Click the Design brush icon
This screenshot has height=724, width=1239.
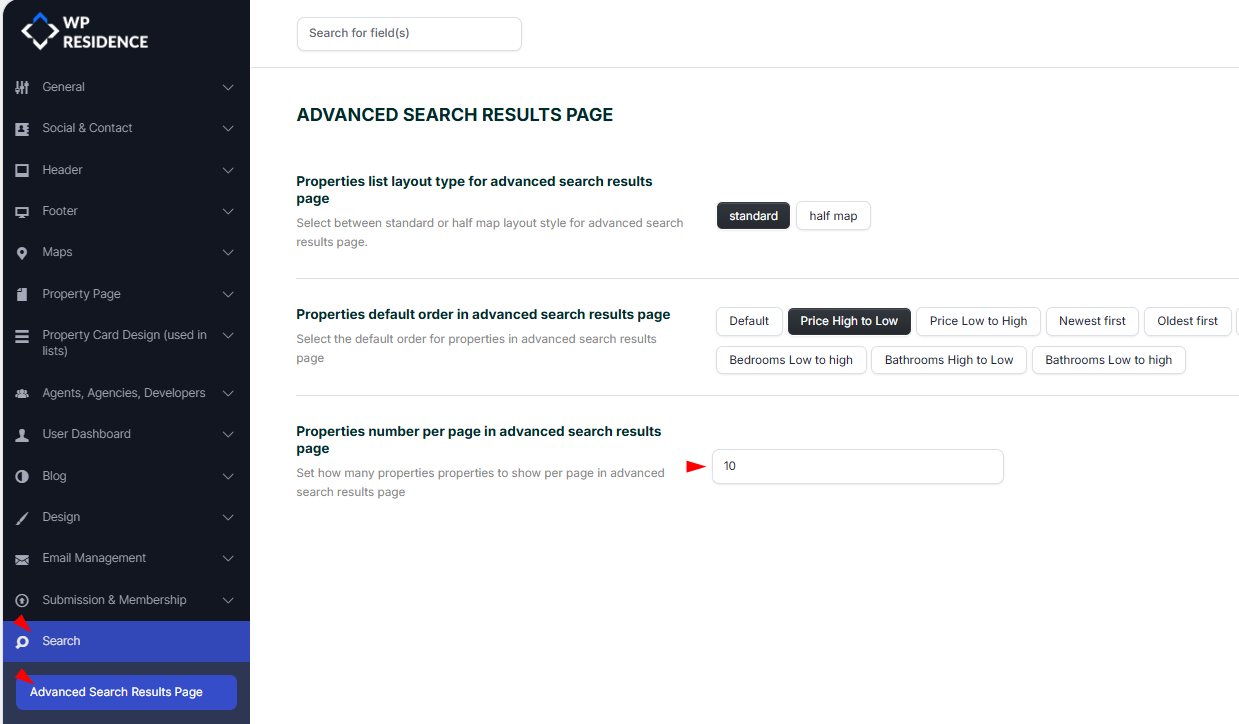[x=22, y=518]
